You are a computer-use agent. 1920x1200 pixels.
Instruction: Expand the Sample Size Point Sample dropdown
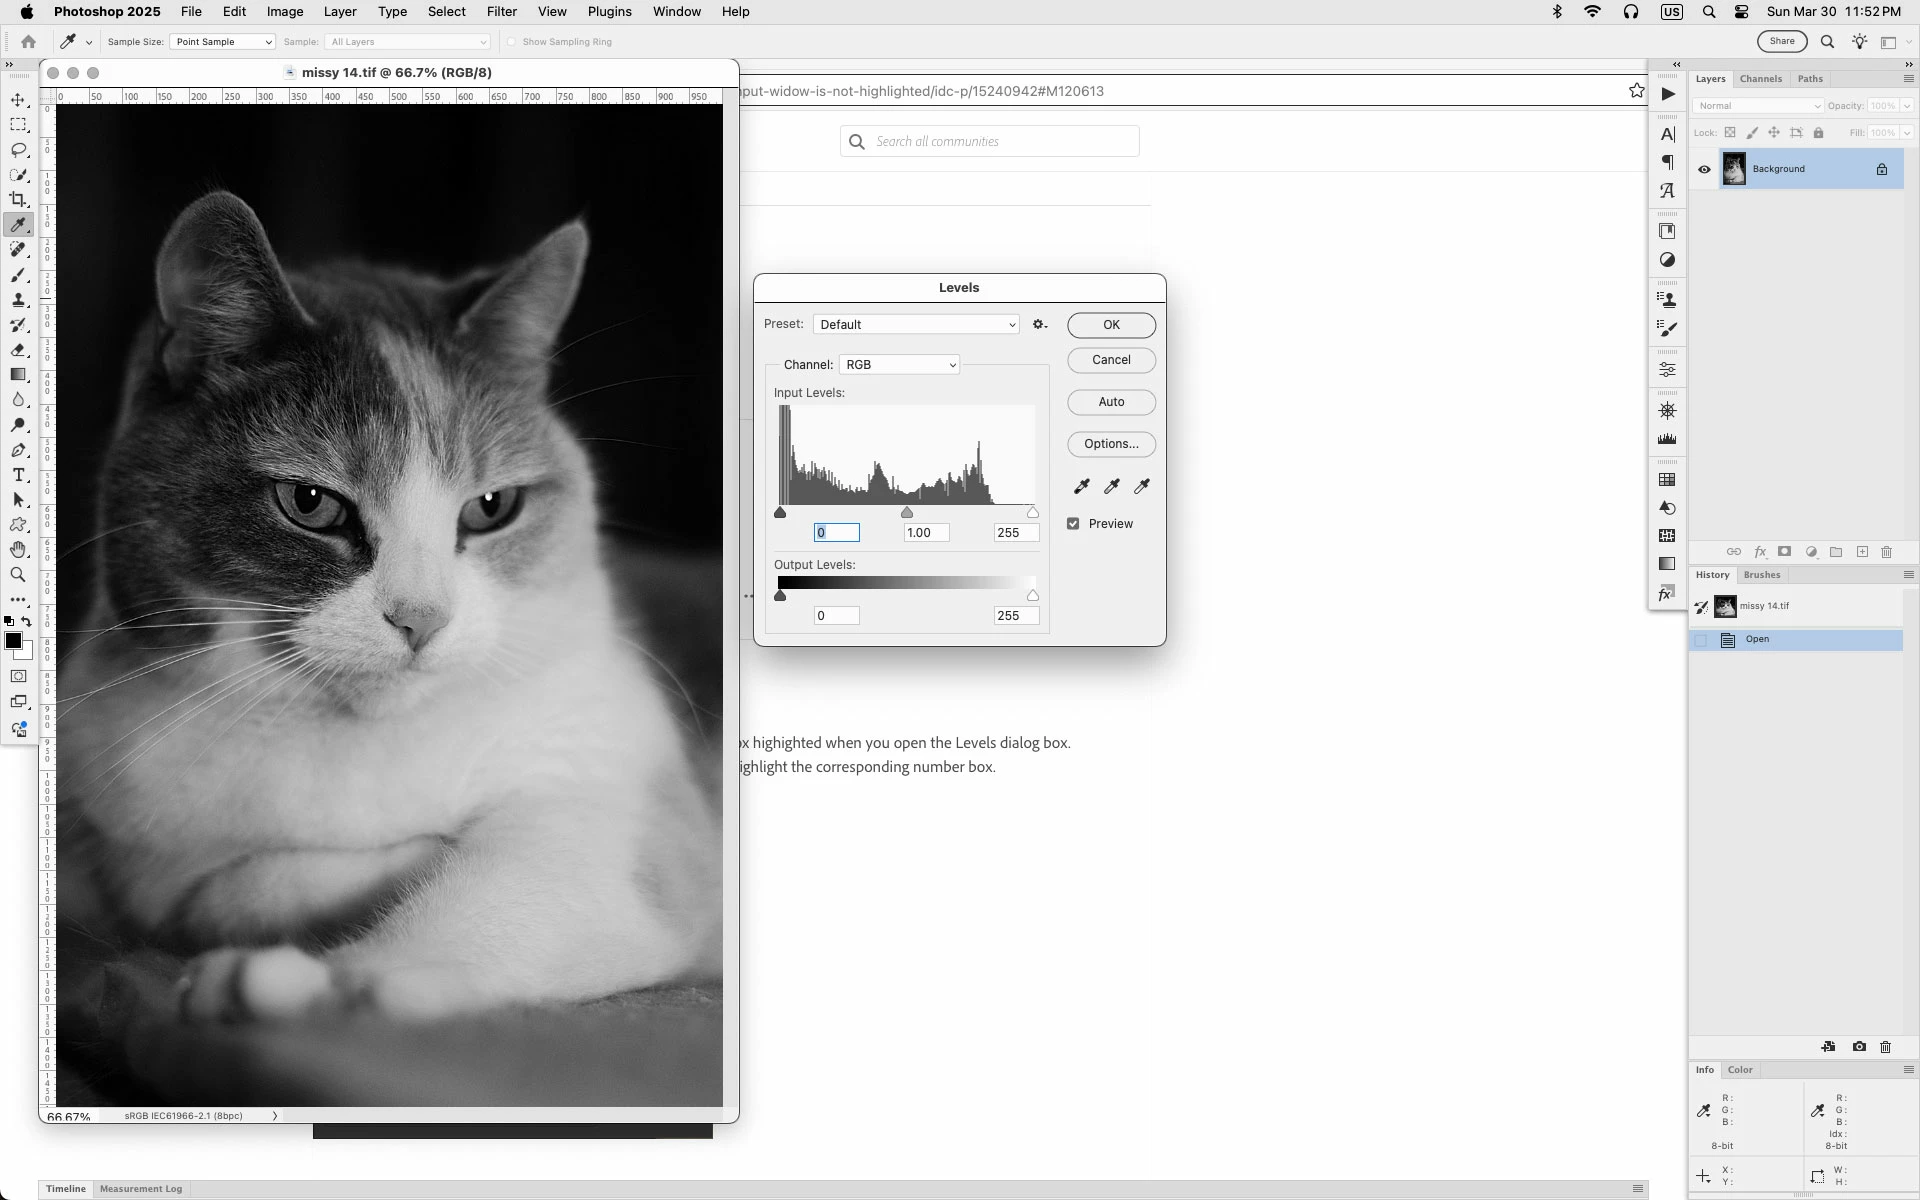coord(222,42)
